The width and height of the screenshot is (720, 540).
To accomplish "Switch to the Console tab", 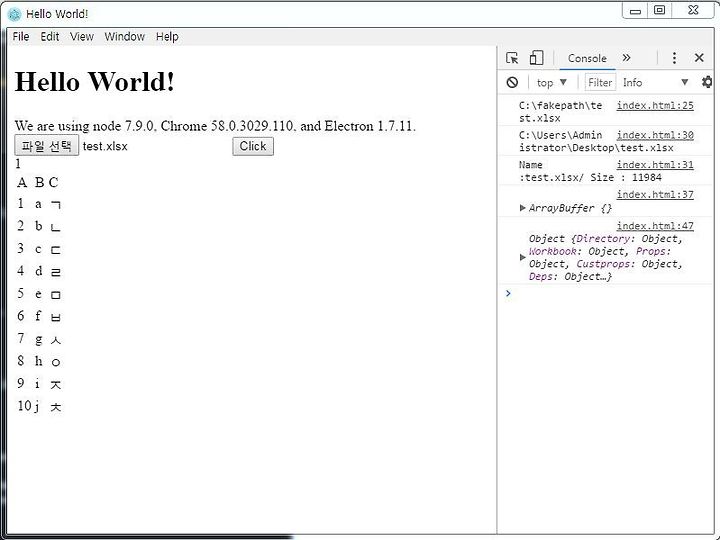I will pyautogui.click(x=587, y=58).
